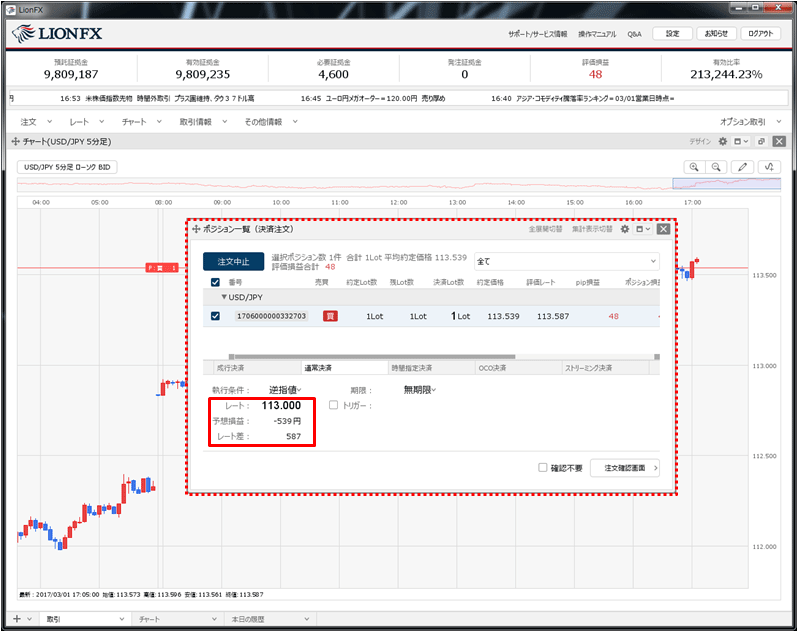Click the 決済Lot数 field showing 1 Lot

pyautogui.click(x=460, y=316)
